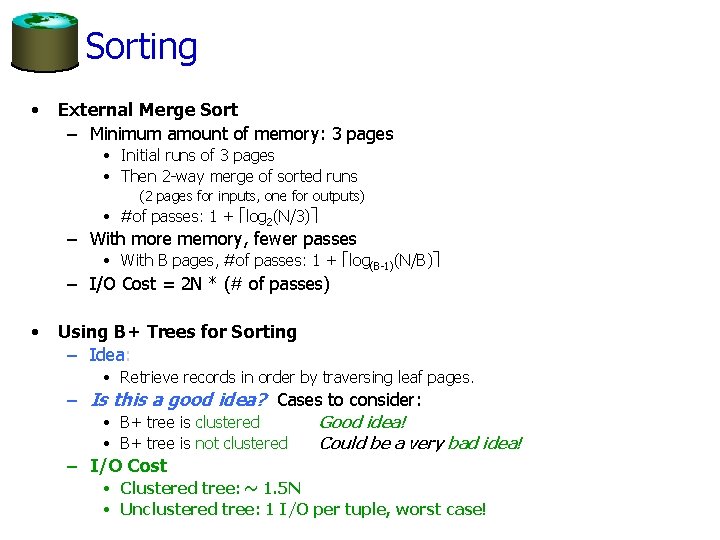Click the Good idea! green text
720x540 pixels.
point(363,422)
